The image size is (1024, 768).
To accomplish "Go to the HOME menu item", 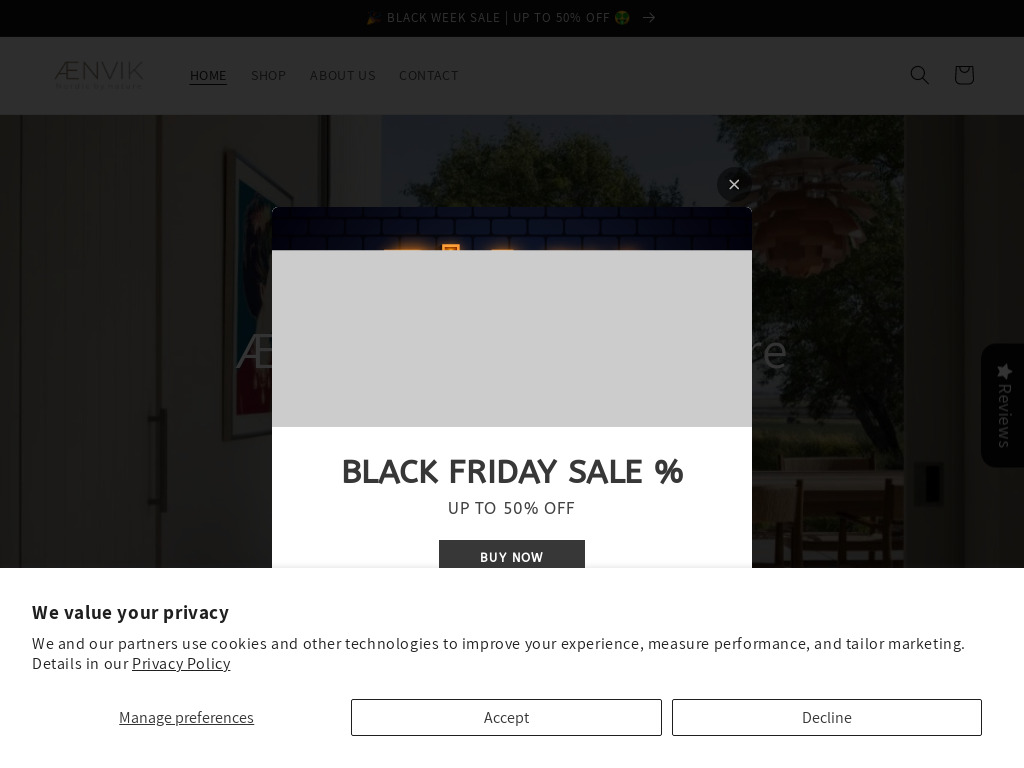I will [x=208, y=75].
